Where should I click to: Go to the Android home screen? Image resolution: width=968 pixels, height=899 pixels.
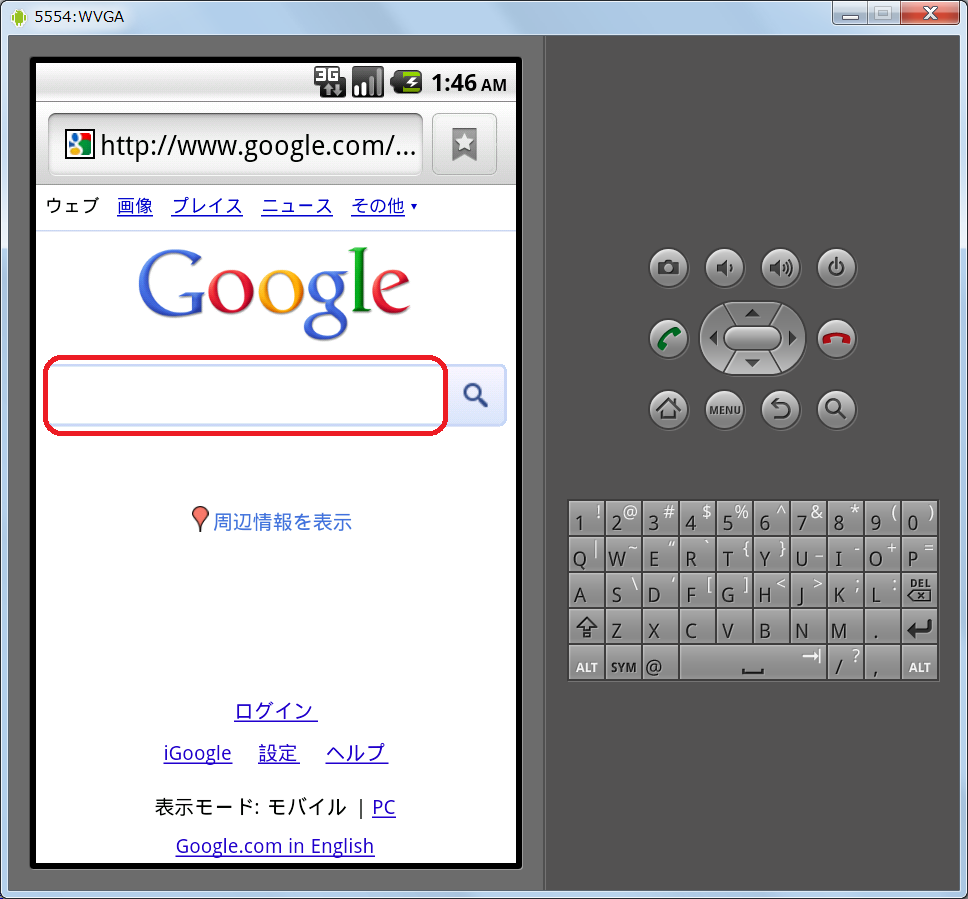(669, 409)
